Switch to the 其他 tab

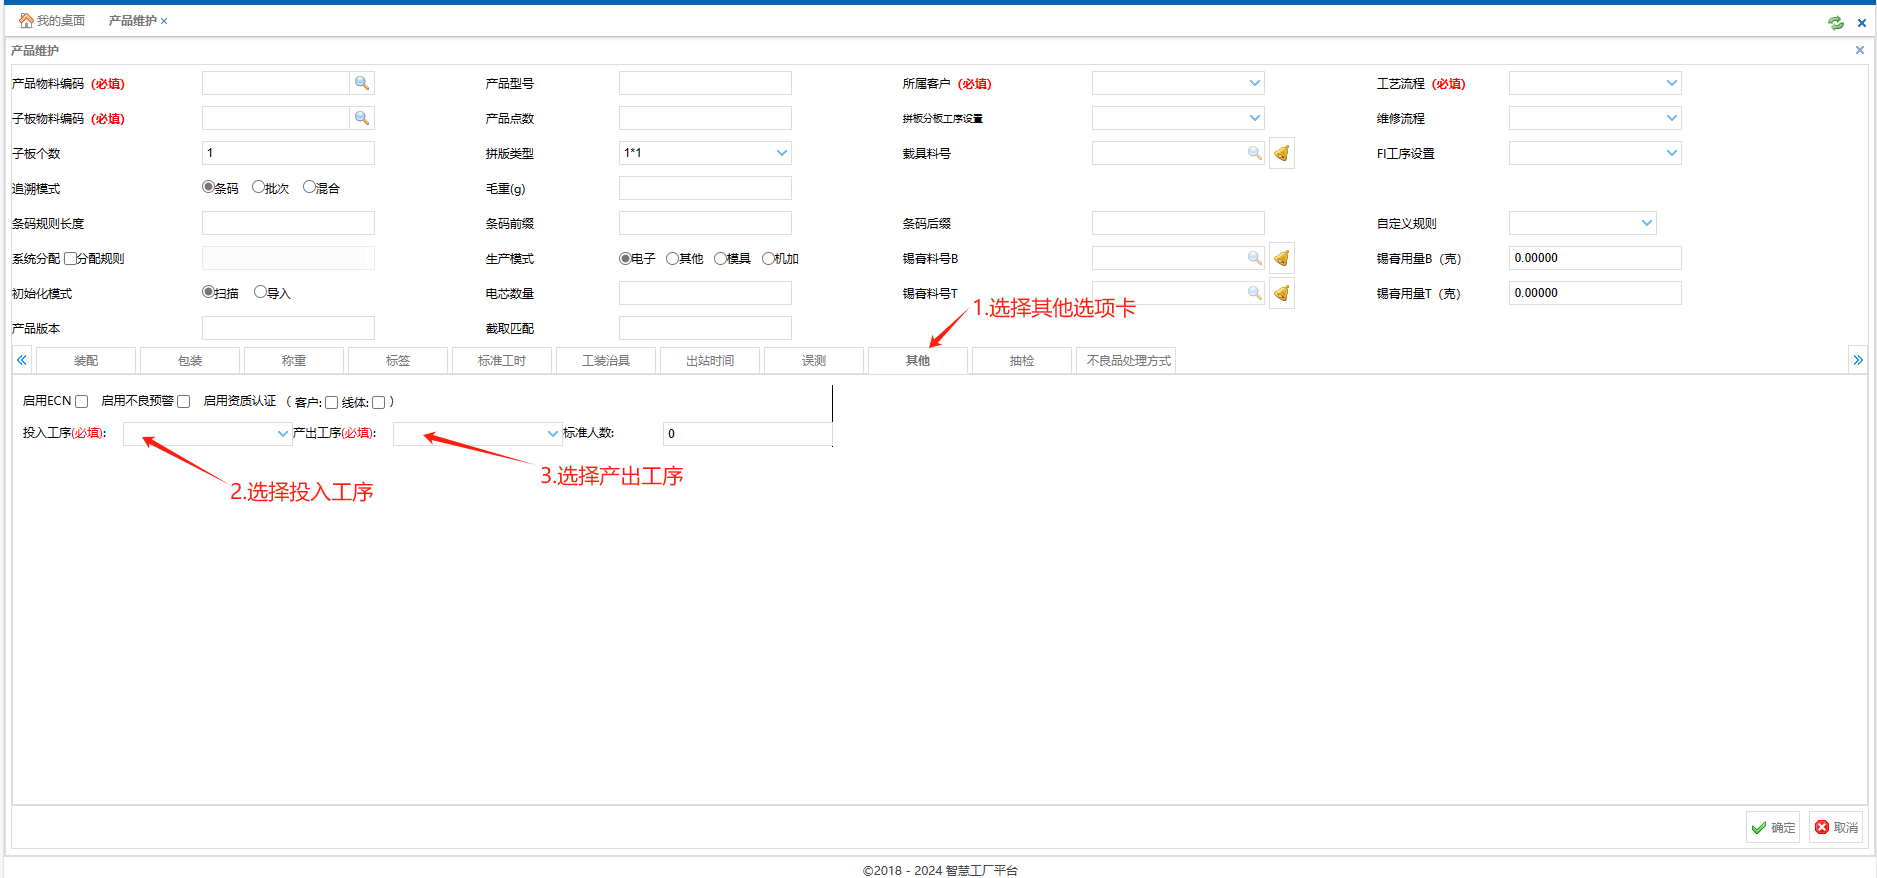917,361
